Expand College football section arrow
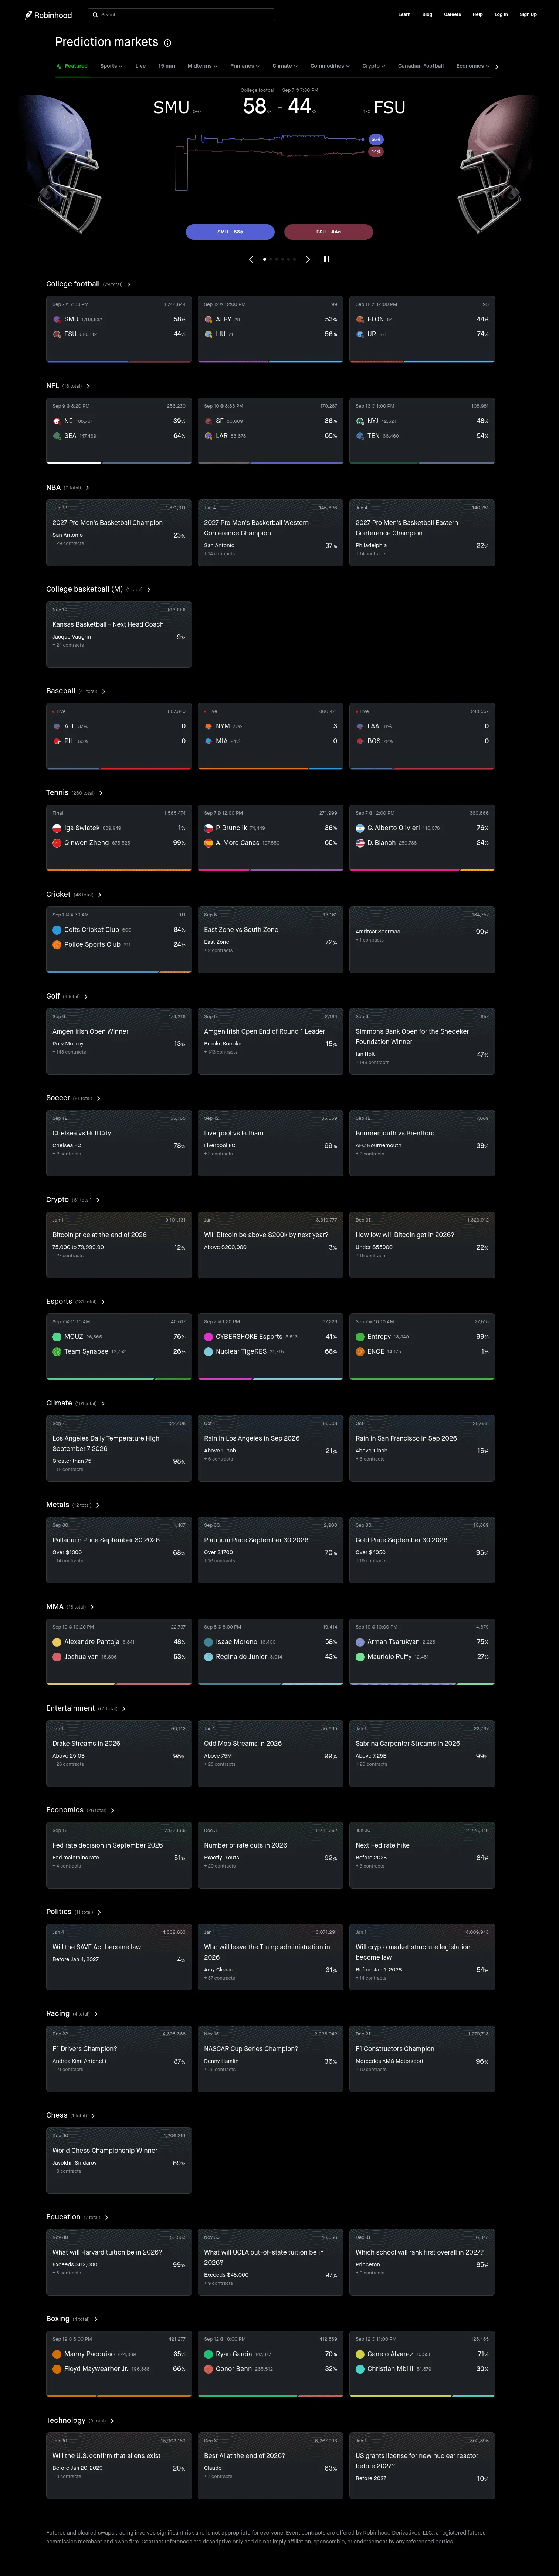The width and height of the screenshot is (559, 2576). point(129,285)
